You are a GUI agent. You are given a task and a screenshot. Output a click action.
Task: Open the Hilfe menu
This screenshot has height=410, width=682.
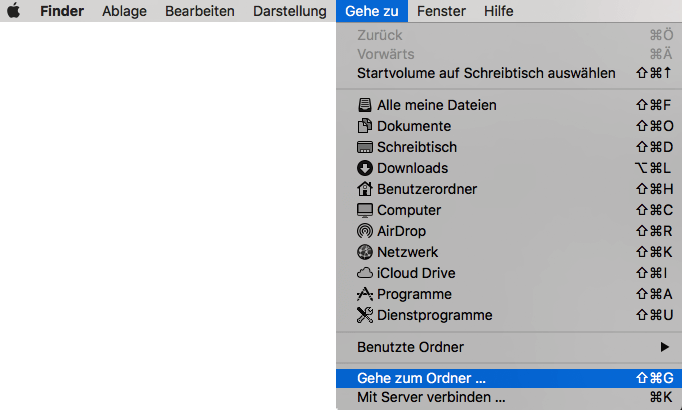pyautogui.click(x=498, y=11)
